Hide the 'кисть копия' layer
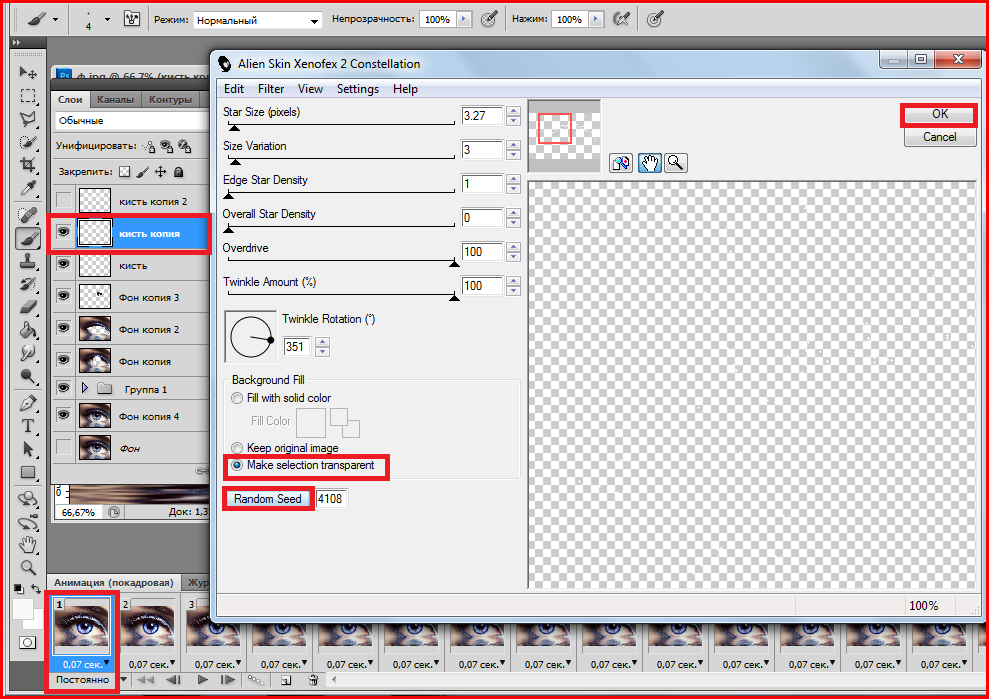The image size is (989, 699). click(64, 233)
